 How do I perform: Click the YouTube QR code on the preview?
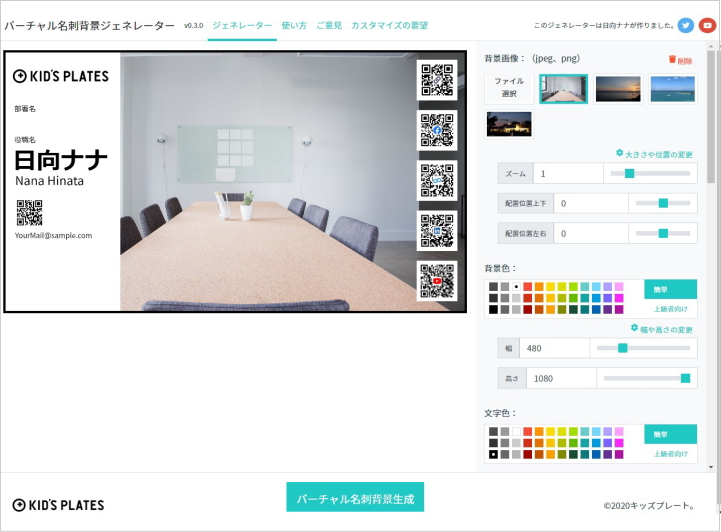point(437,281)
